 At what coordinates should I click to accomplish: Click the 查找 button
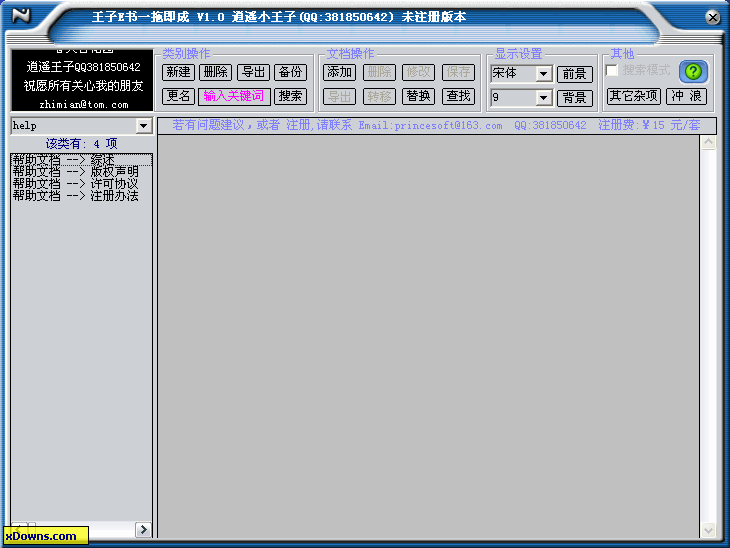459,96
